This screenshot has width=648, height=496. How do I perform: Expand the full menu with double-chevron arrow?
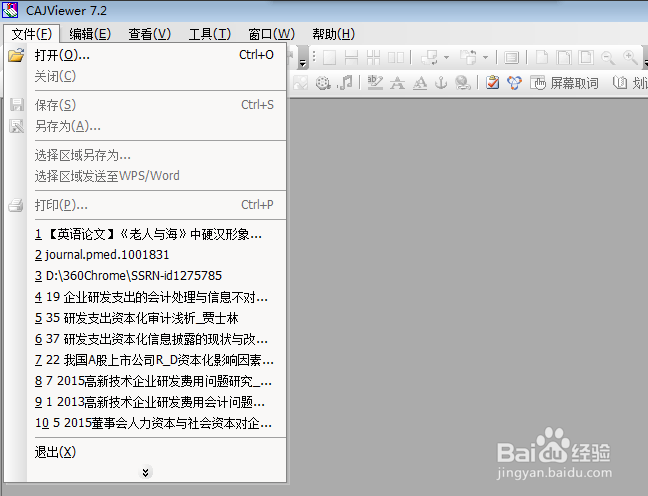pyautogui.click(x=145, y=472)
